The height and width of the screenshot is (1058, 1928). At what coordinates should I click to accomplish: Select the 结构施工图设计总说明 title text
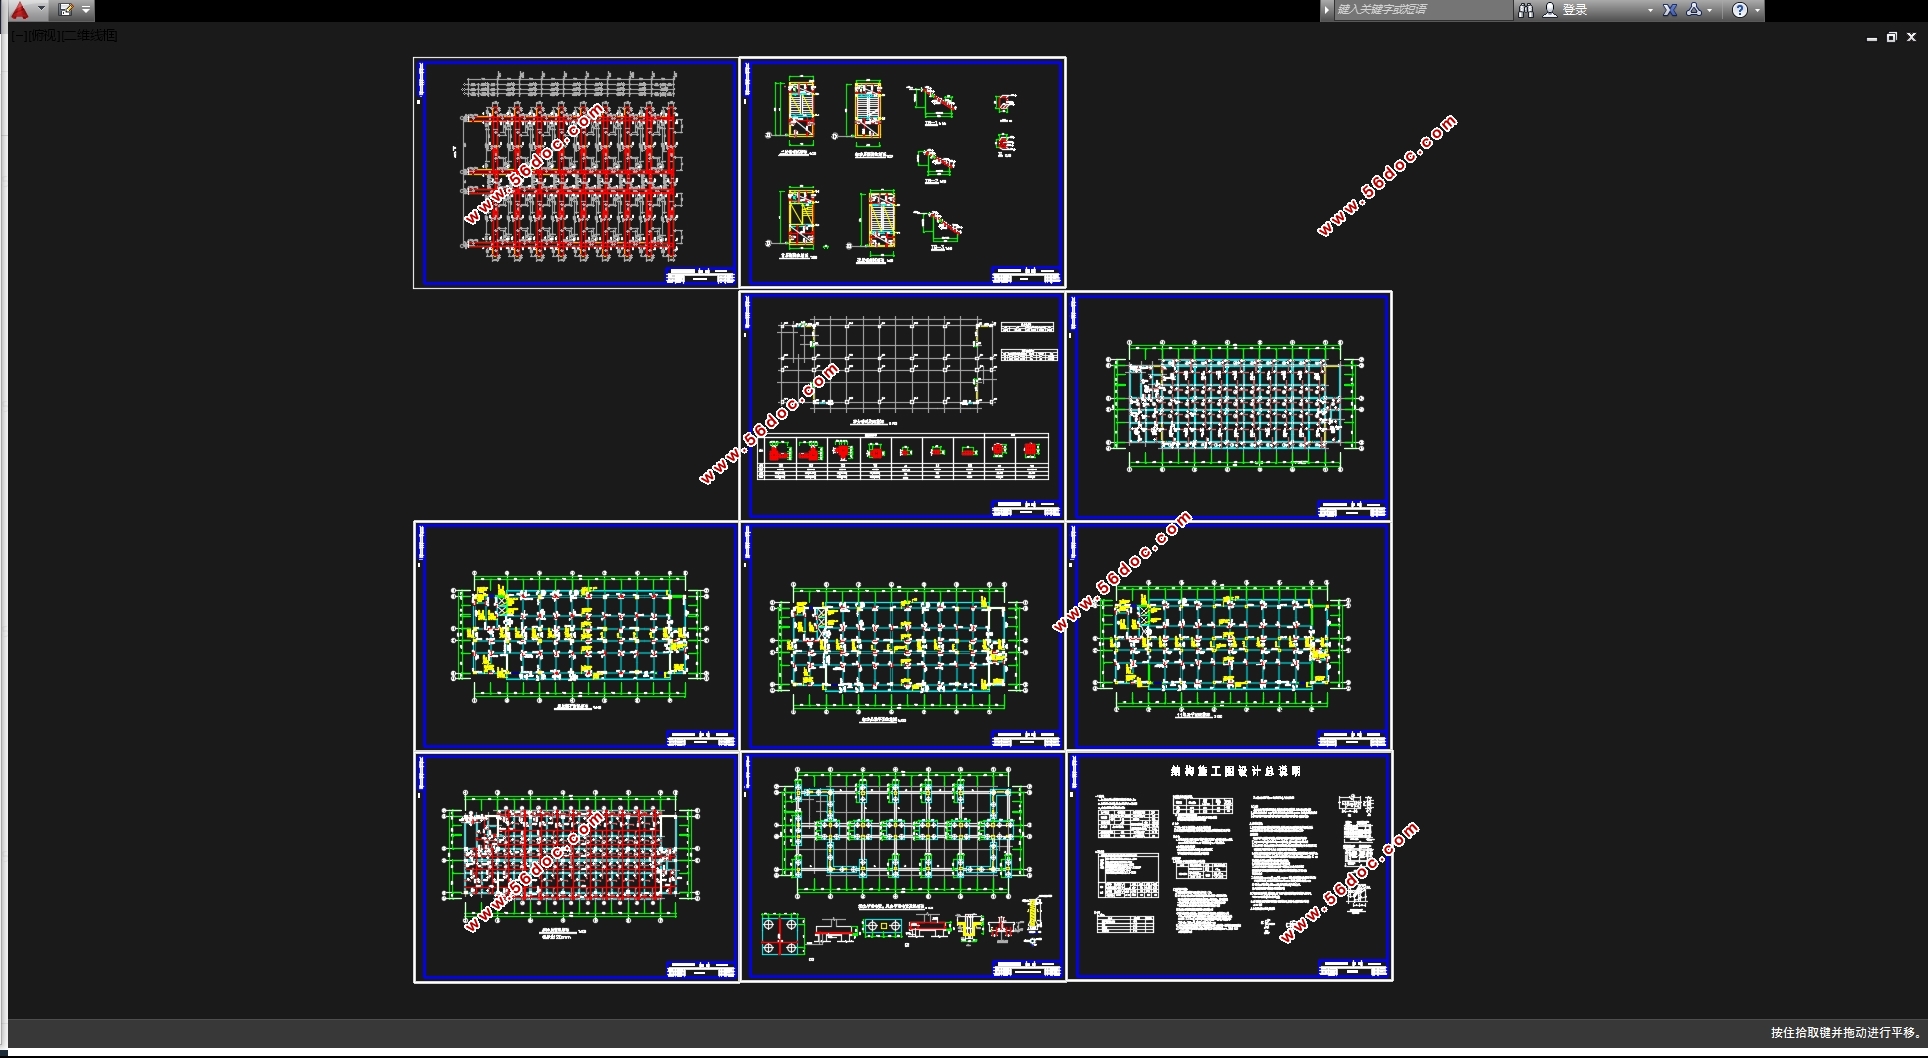(1236, 771)
